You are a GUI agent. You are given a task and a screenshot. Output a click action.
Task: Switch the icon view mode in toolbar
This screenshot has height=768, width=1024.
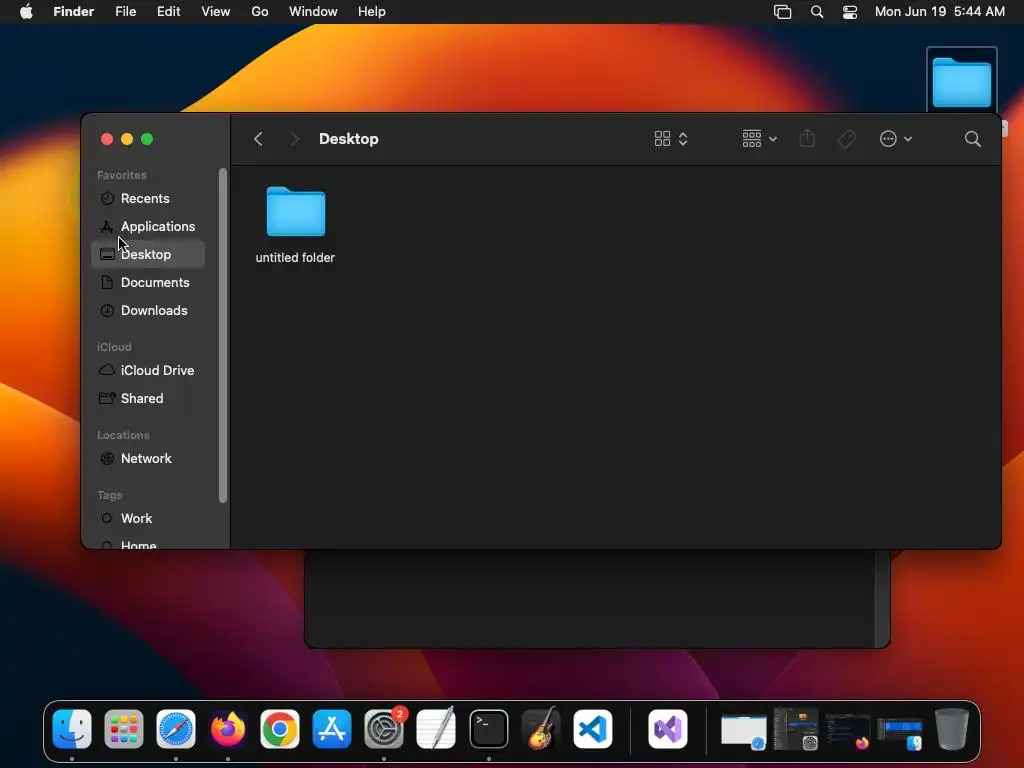click(x=671, y=139)
